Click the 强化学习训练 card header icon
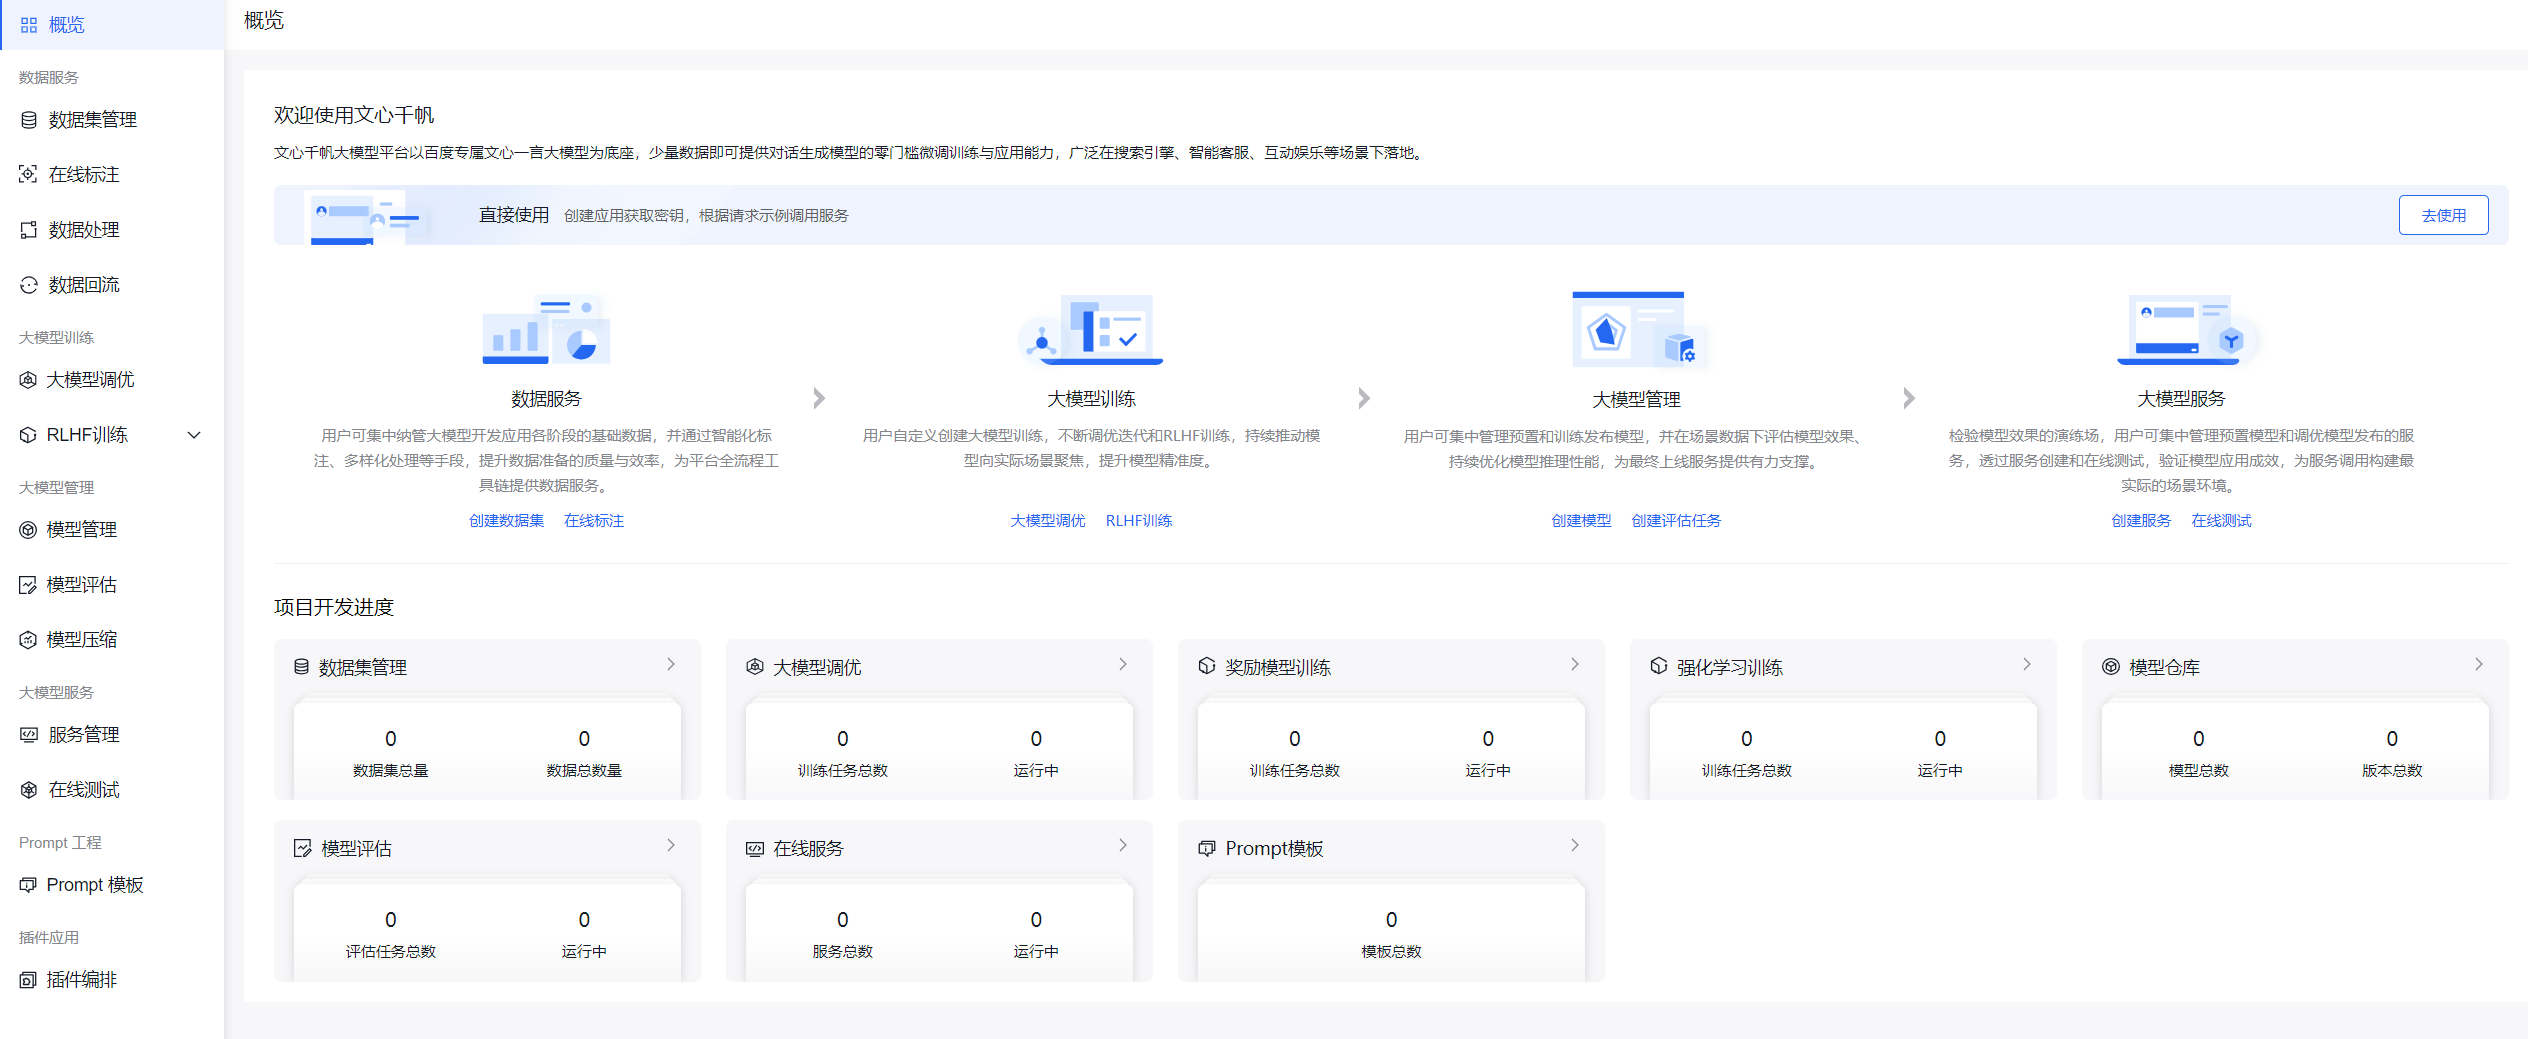This screenshot has height=1039, width=2528. pos(1659,666)
